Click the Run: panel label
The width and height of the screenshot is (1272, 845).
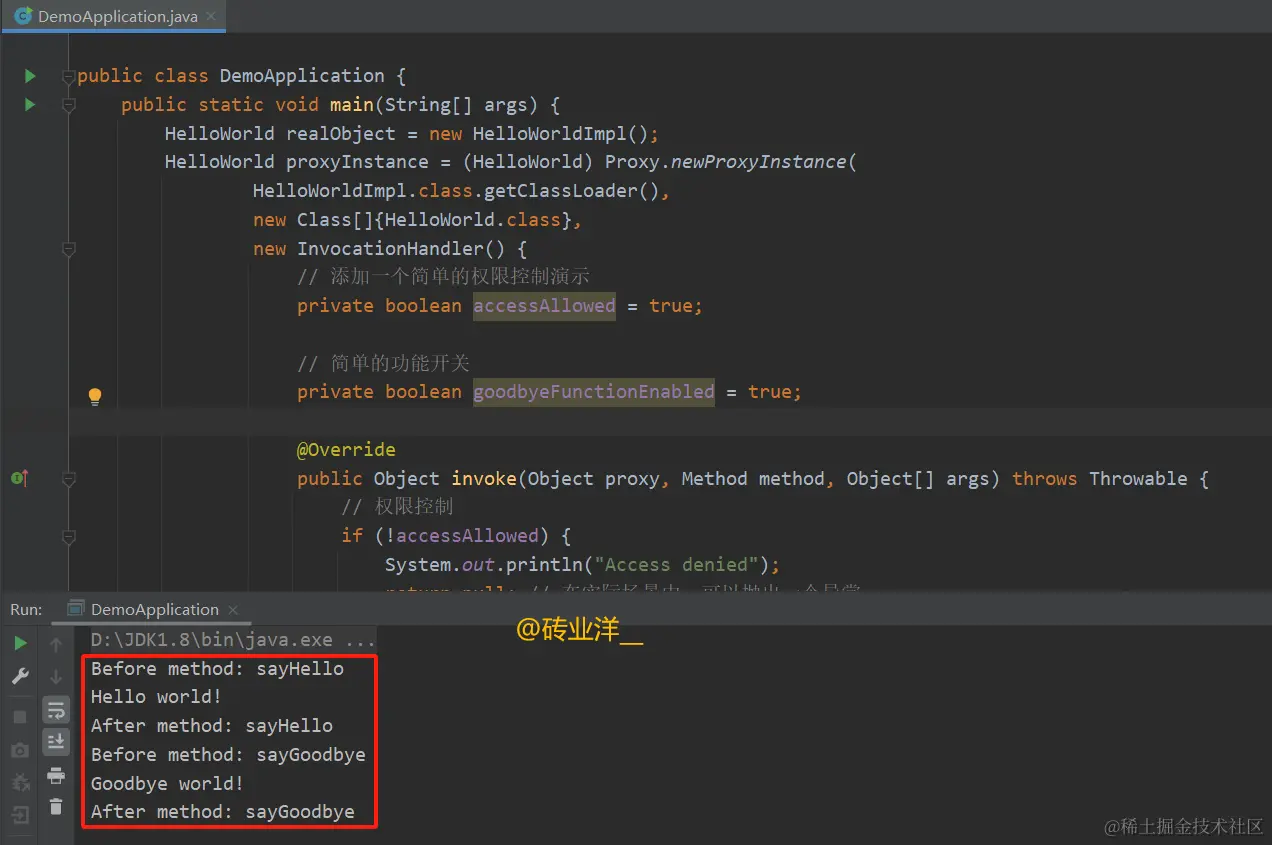tap(26, 609)
